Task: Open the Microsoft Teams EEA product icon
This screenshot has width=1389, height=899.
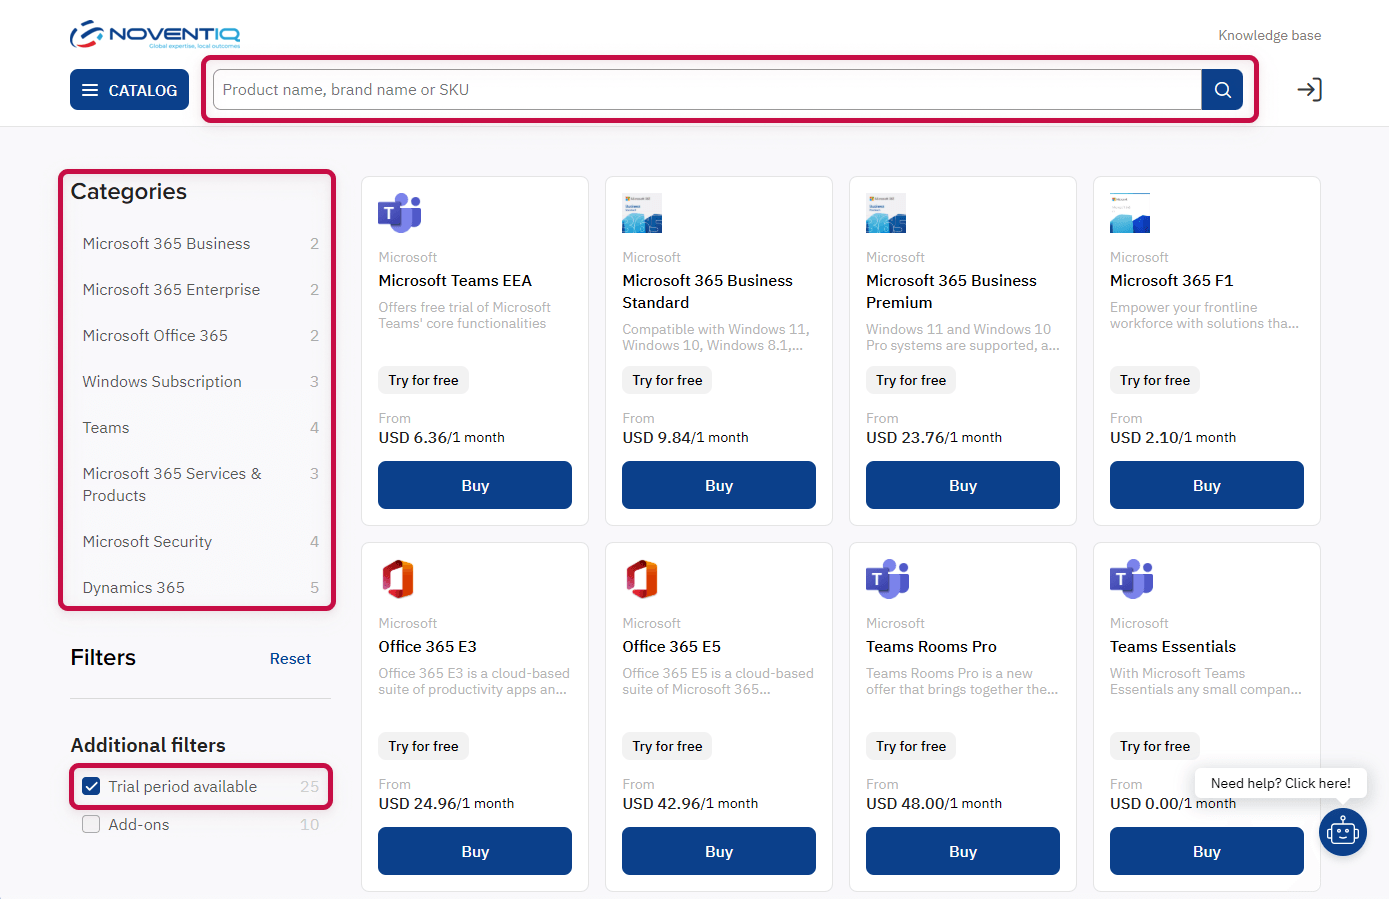Action: [x=399, y=212]
